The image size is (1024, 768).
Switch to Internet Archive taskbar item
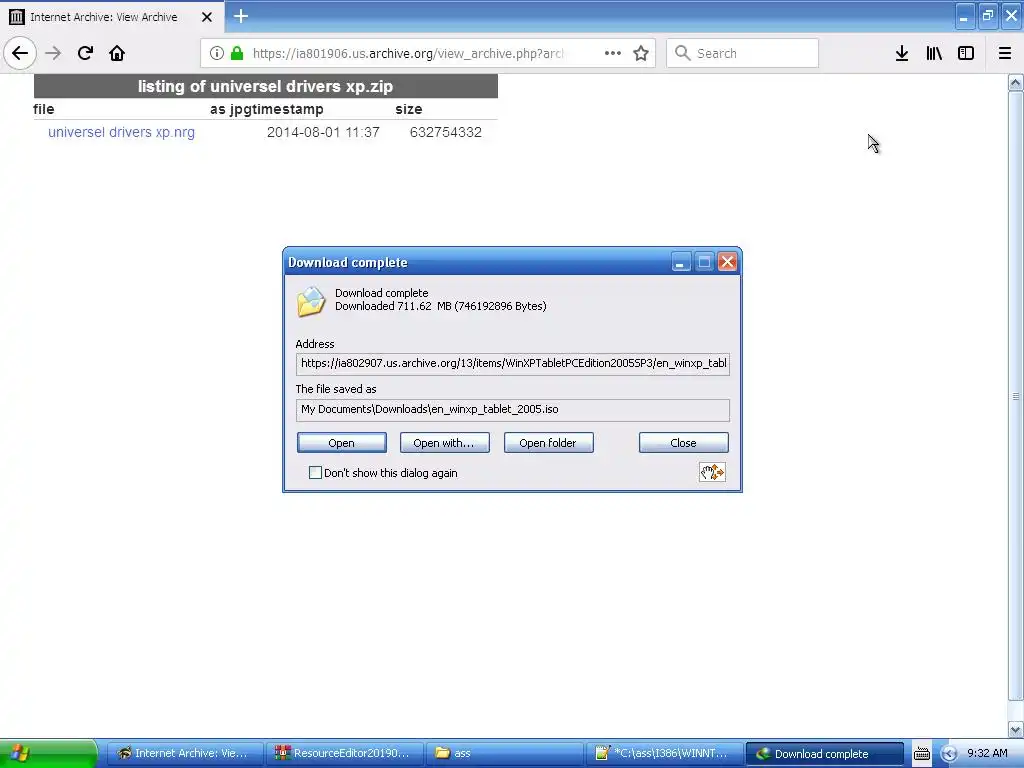point(184,754)
